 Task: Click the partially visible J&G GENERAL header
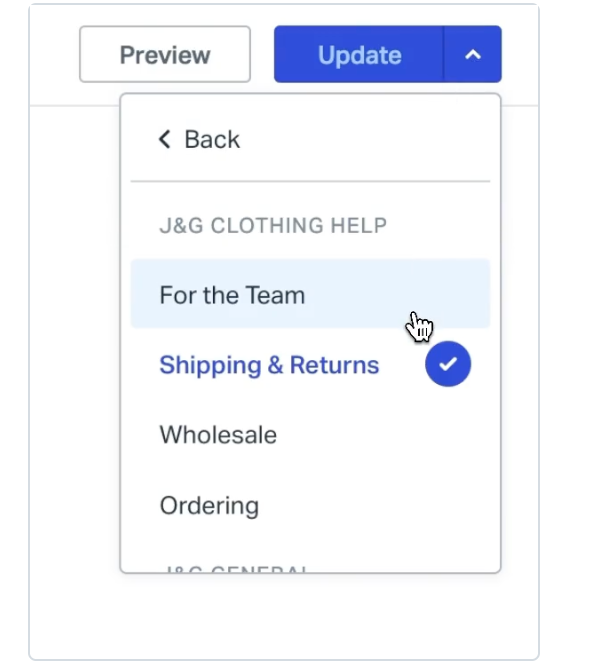point(236,569)
